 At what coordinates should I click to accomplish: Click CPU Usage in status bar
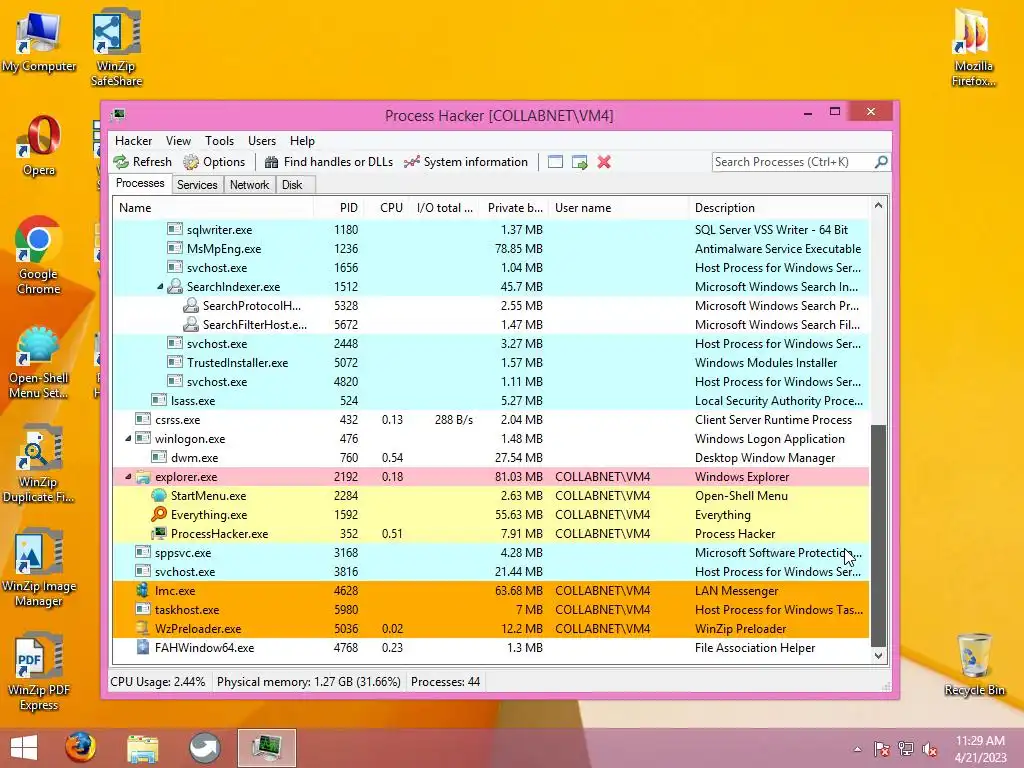pos(157,682)
